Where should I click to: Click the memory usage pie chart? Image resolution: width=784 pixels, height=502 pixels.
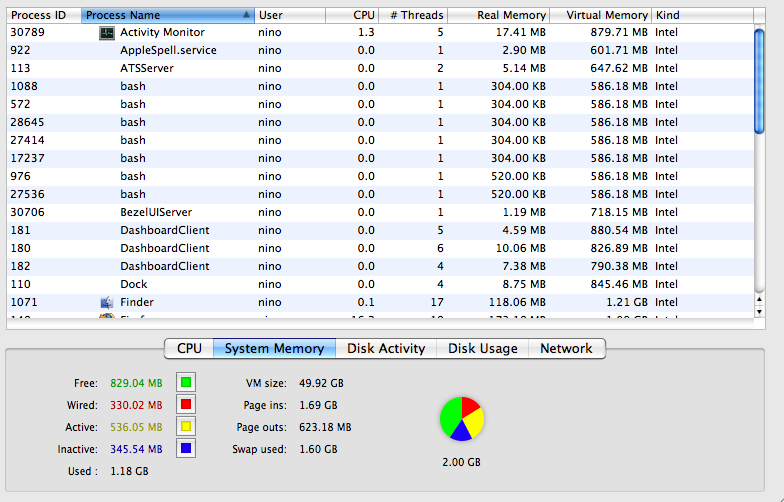[462, 419]
